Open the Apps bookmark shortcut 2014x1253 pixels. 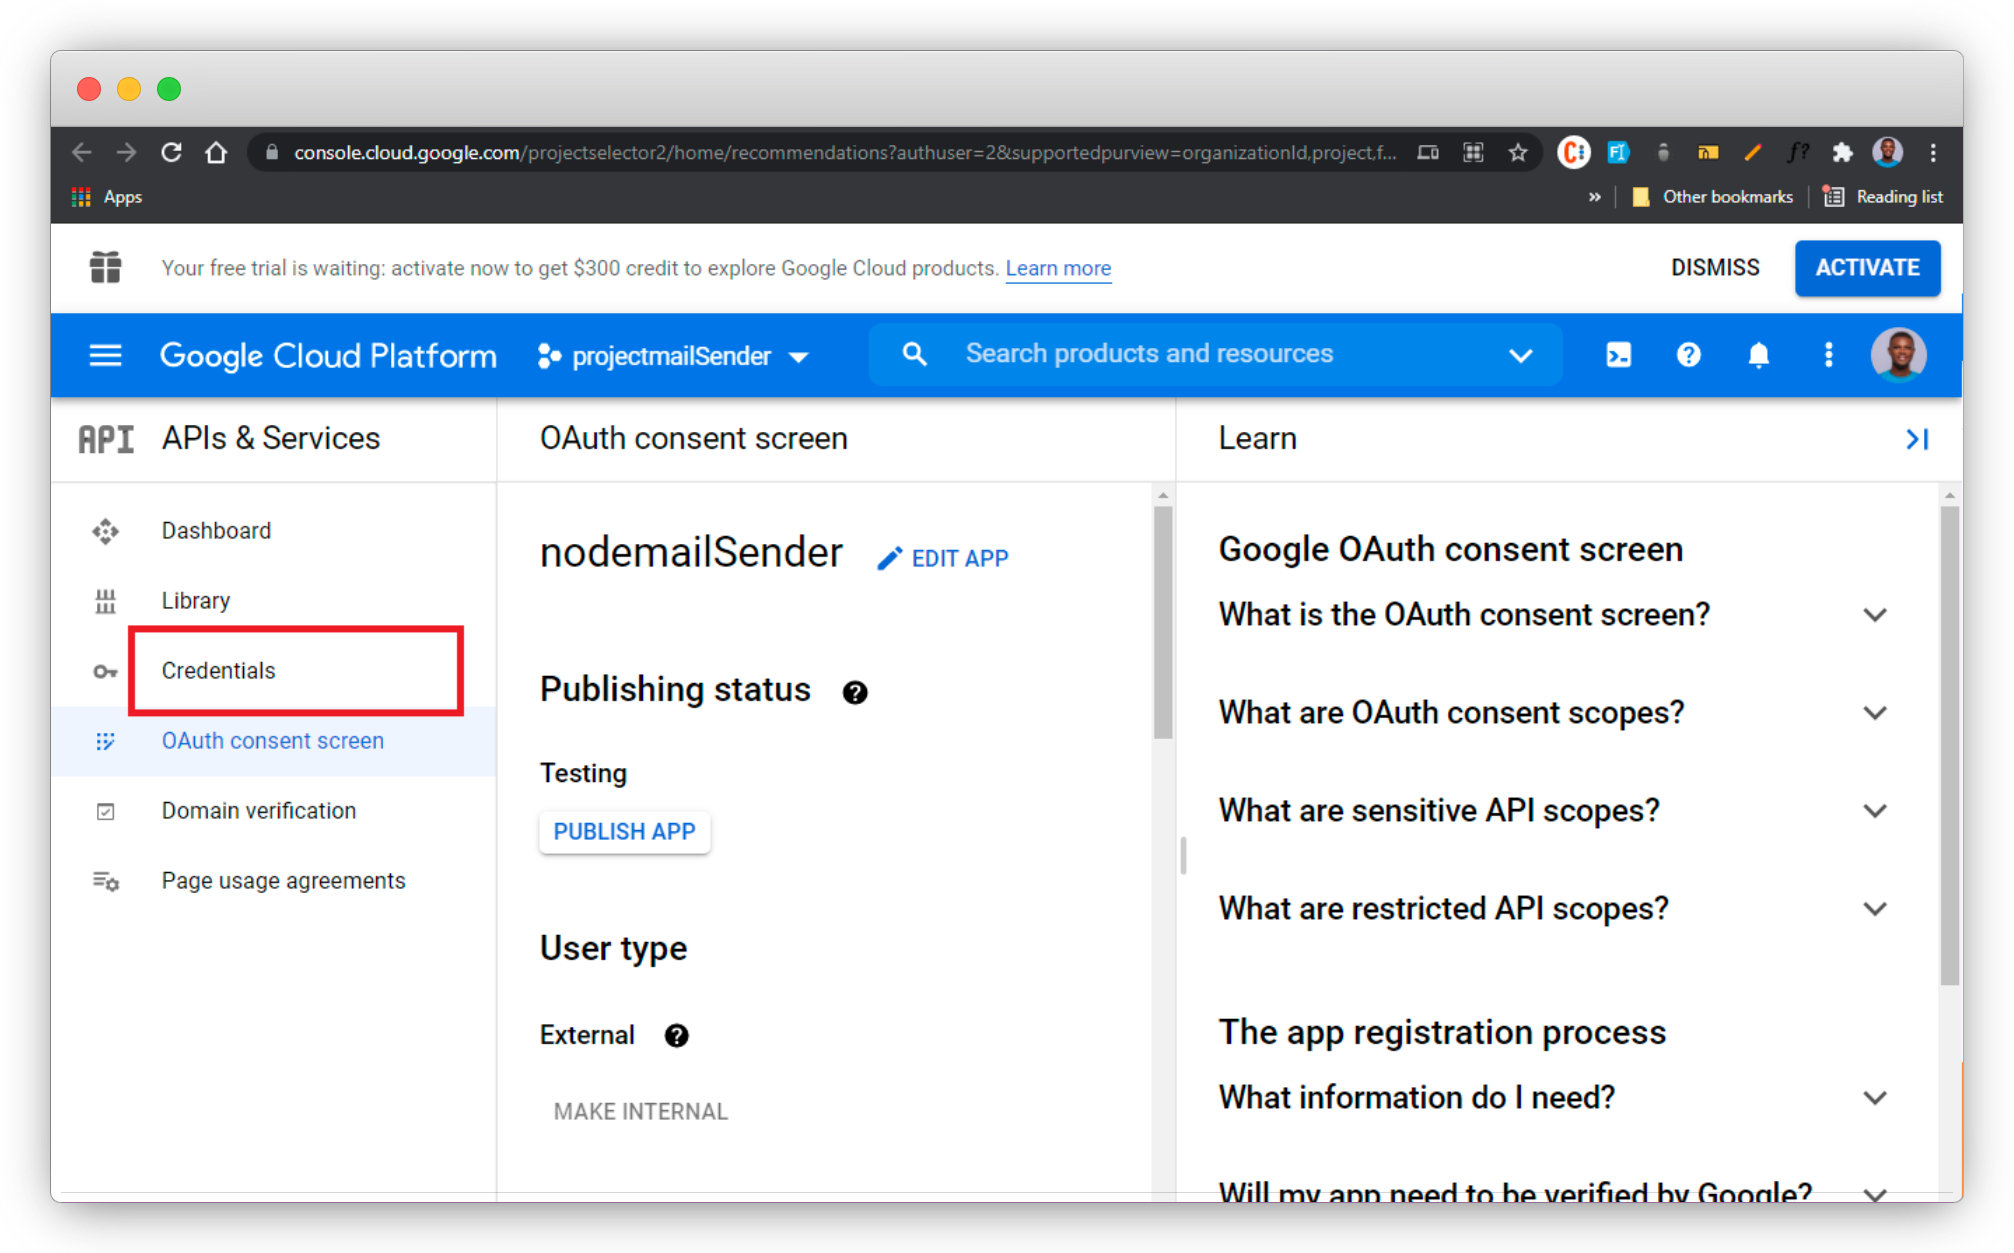coord(107,197)
